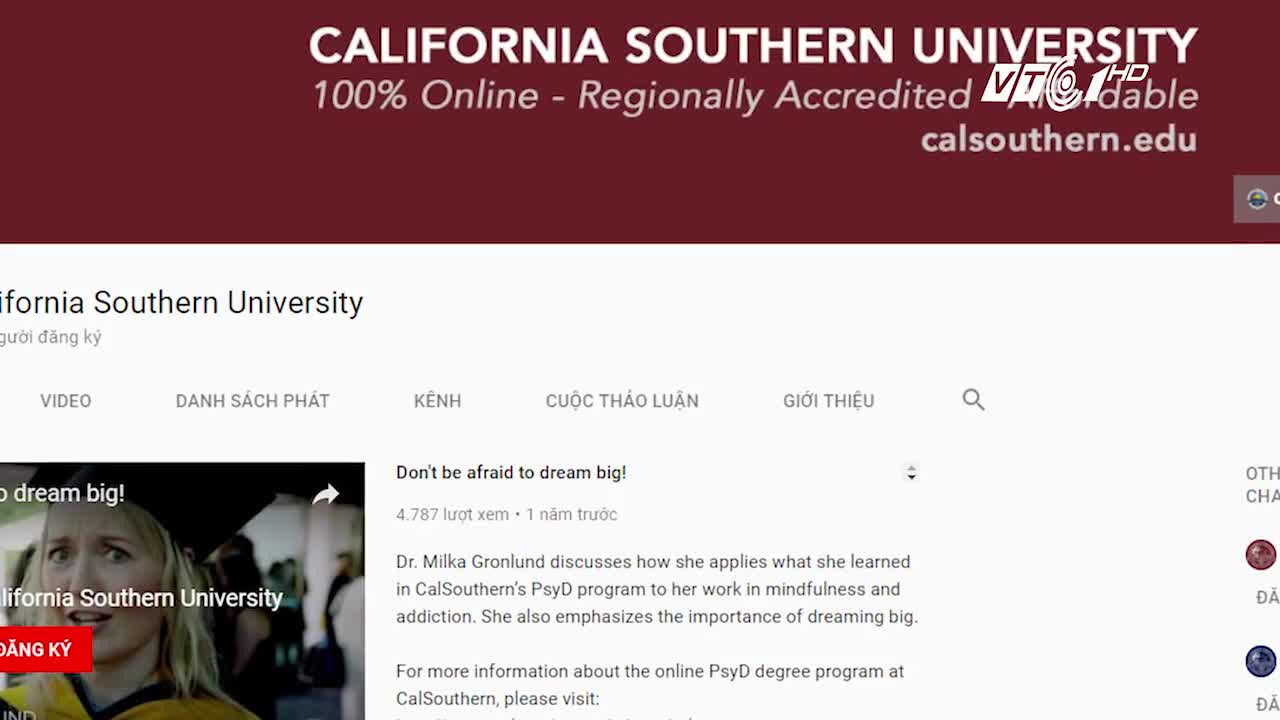Viewport: 1280px width, 720px height.
Task: Open the banner link globe icon
Action: [1257, 199]
